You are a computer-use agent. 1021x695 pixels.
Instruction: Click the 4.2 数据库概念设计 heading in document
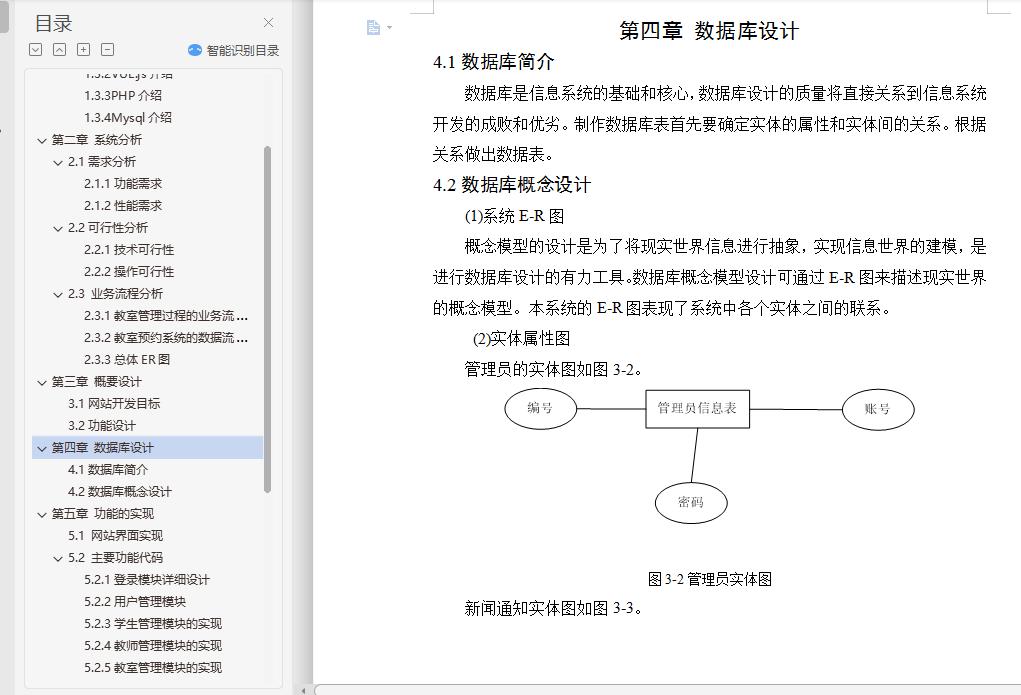pos(512,185)
